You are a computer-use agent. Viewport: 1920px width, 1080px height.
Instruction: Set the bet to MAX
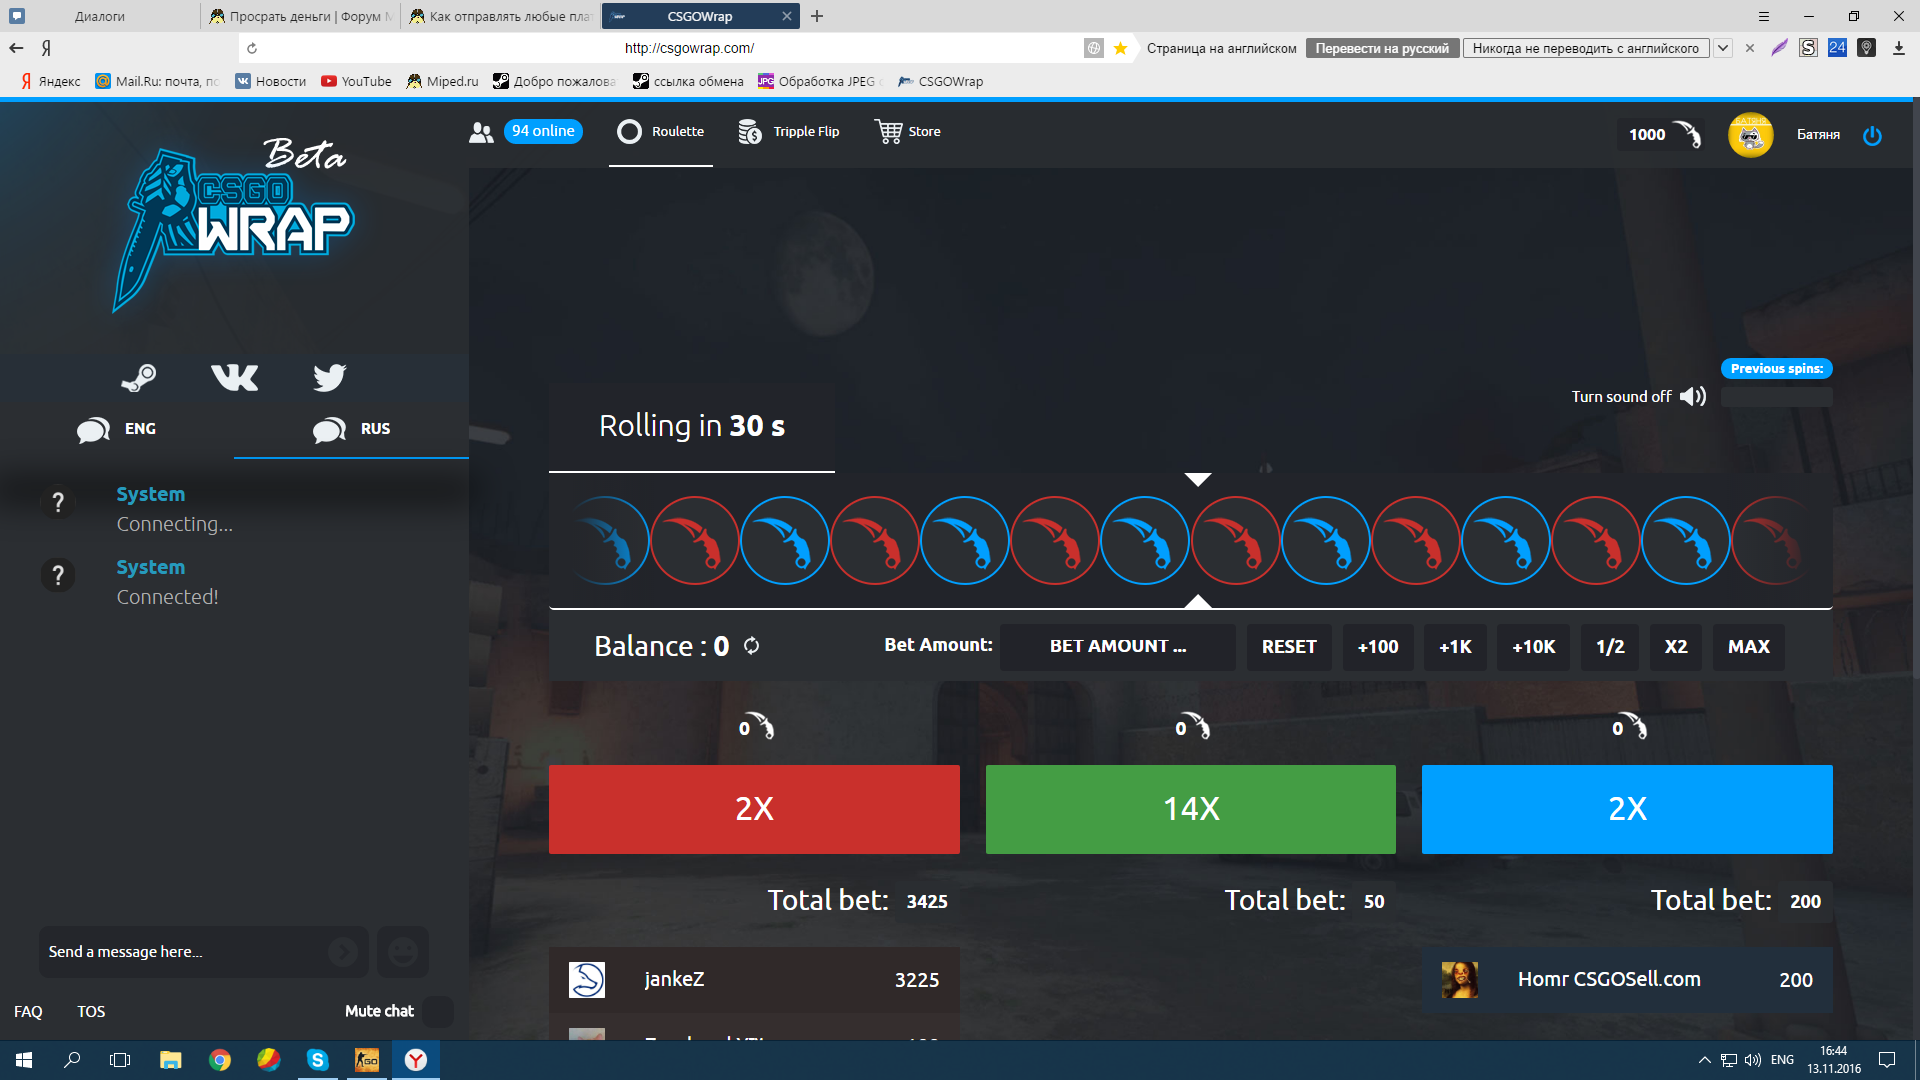1749,647
